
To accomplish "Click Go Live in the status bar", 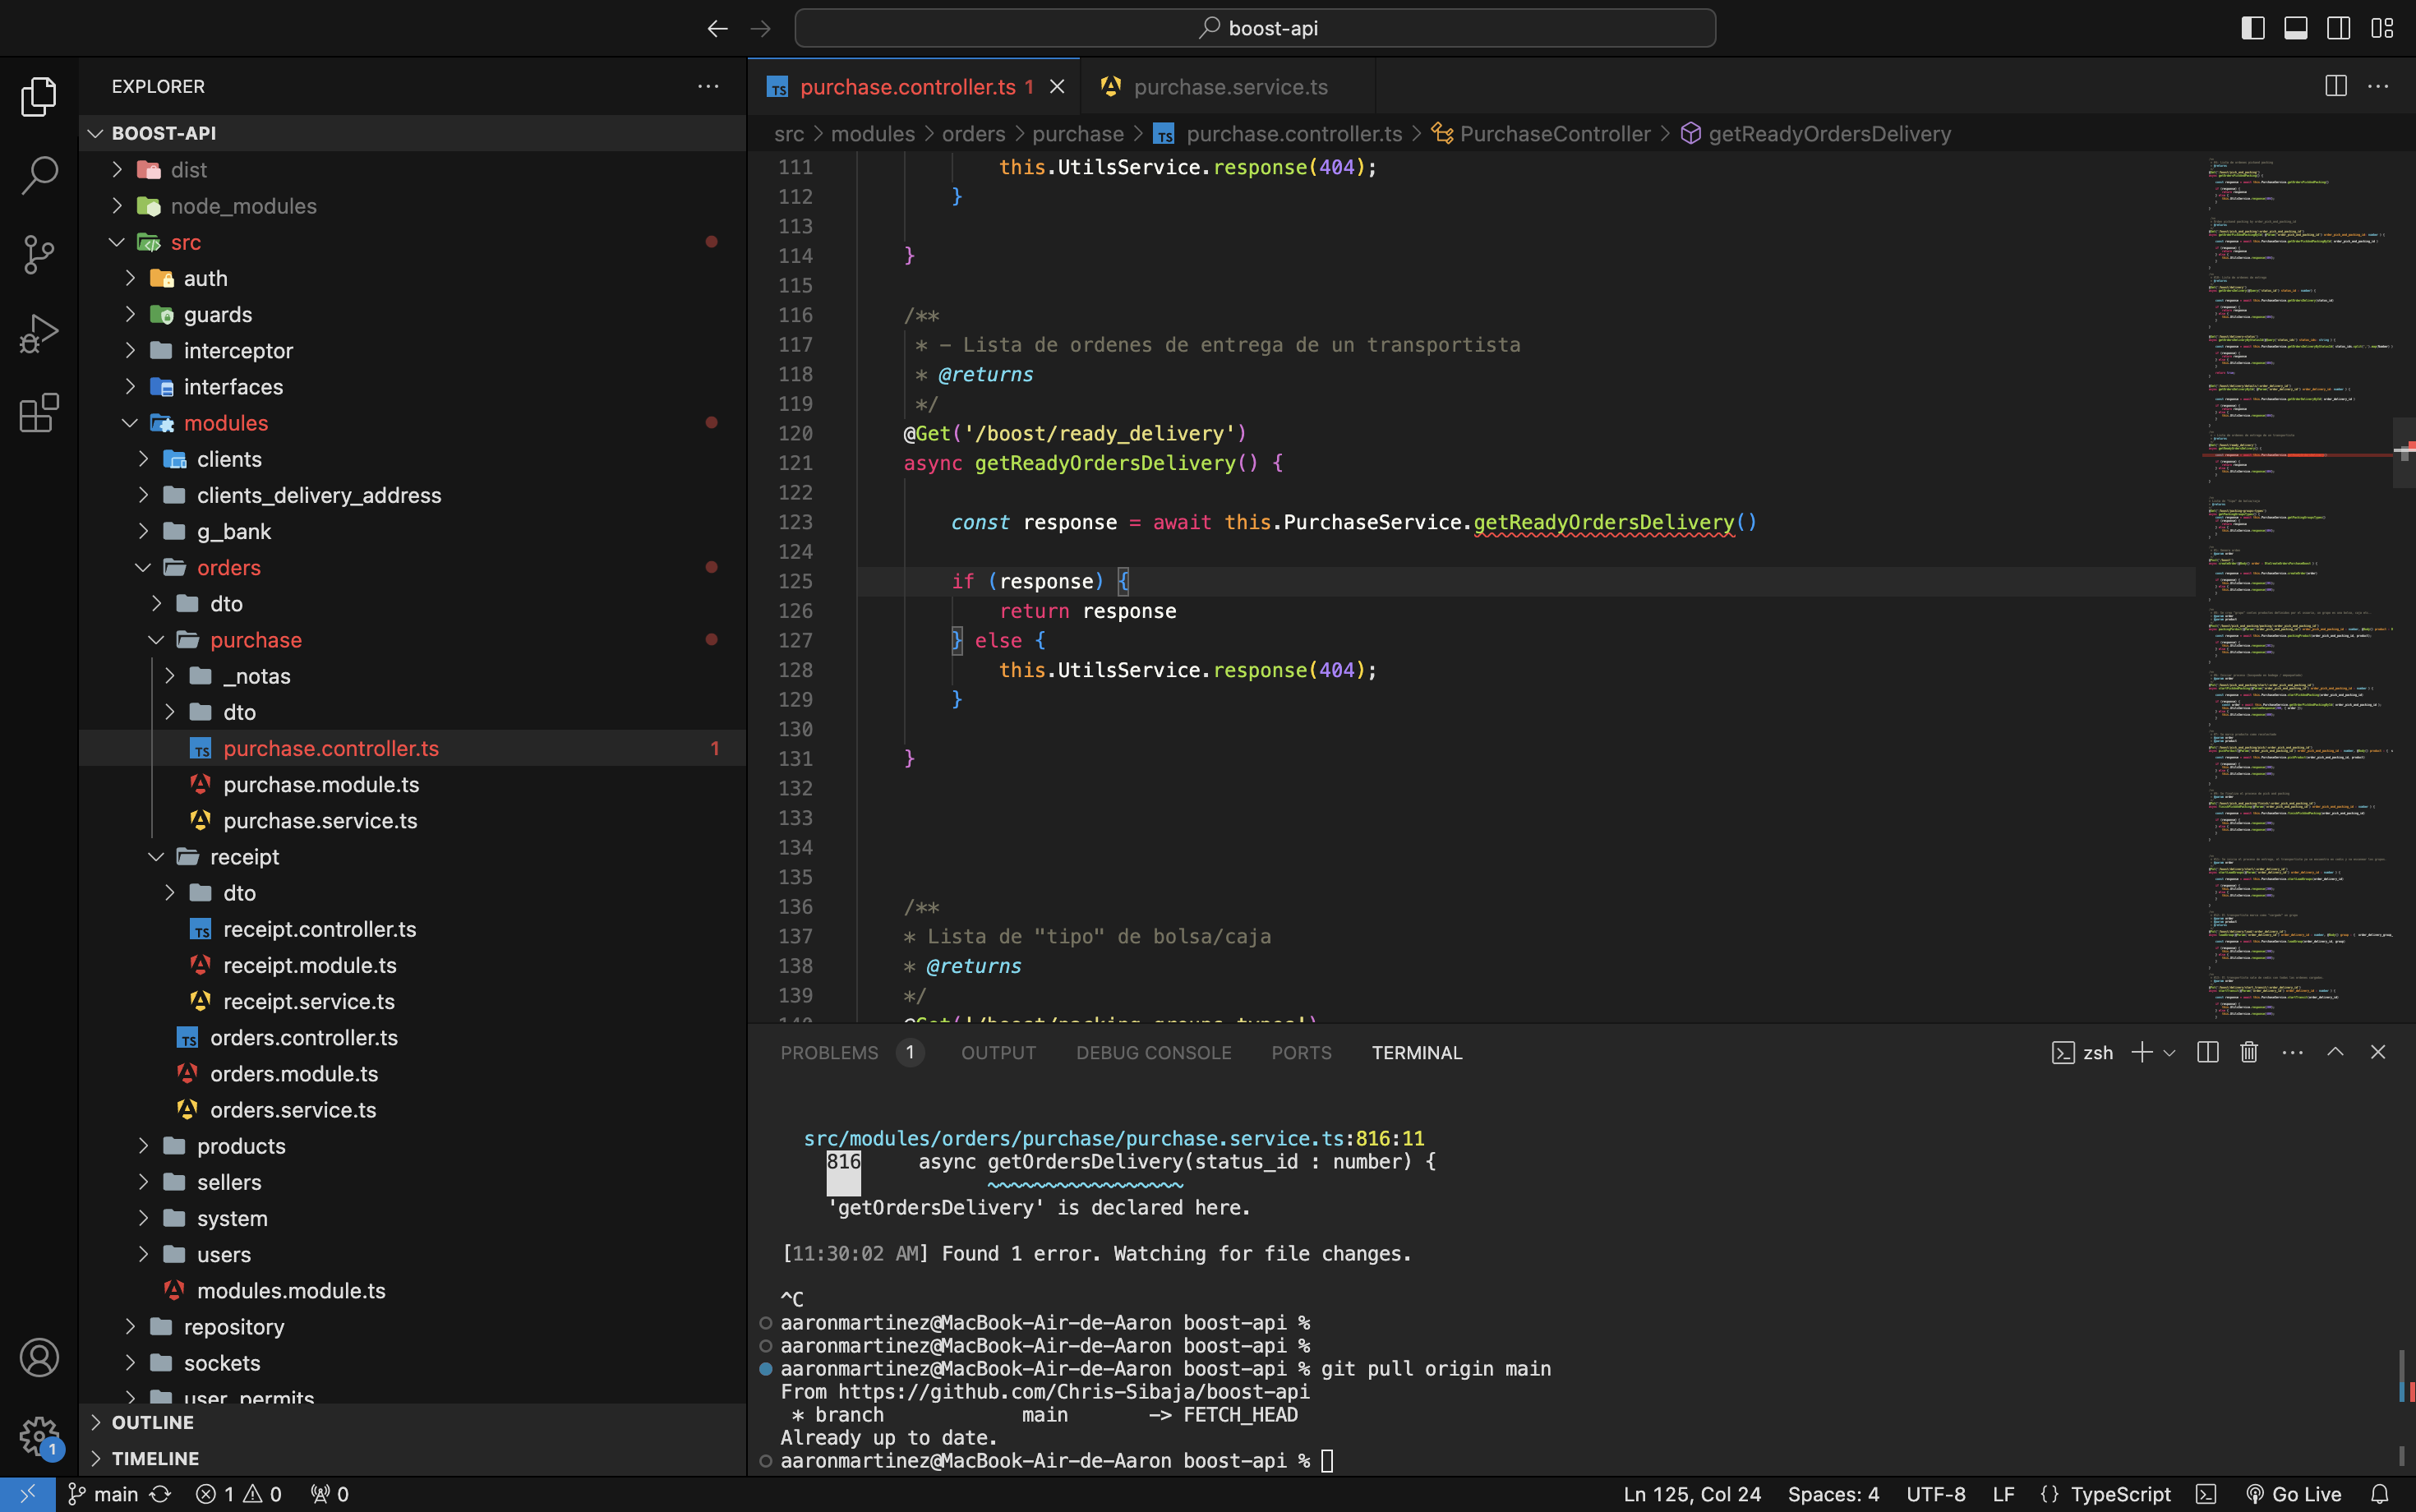I will click(x=2294, y=1494).
